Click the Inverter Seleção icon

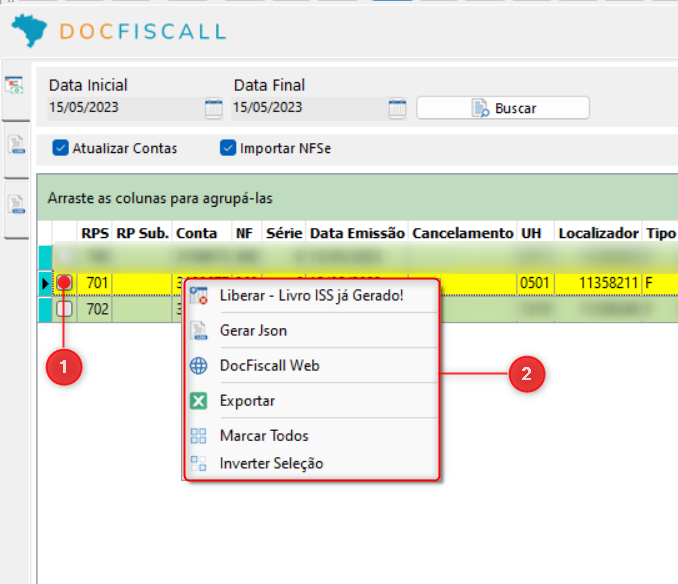click(x=199, y=463)
